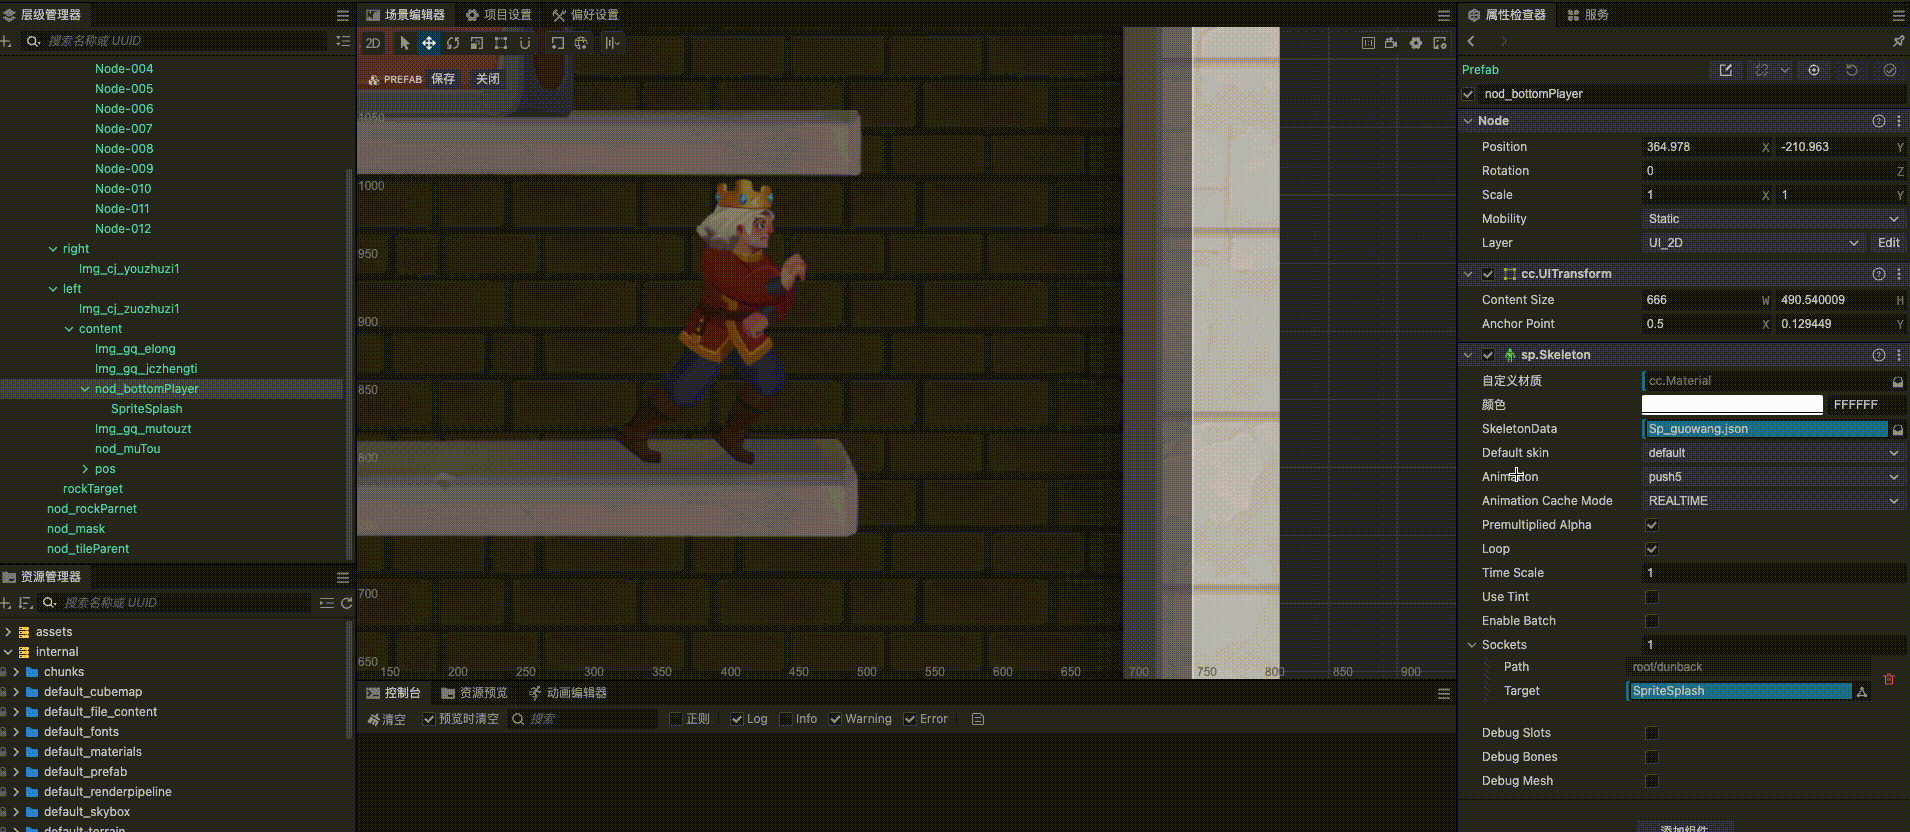Expand the assets folder
1910x832 pixels.
point(8,632)
